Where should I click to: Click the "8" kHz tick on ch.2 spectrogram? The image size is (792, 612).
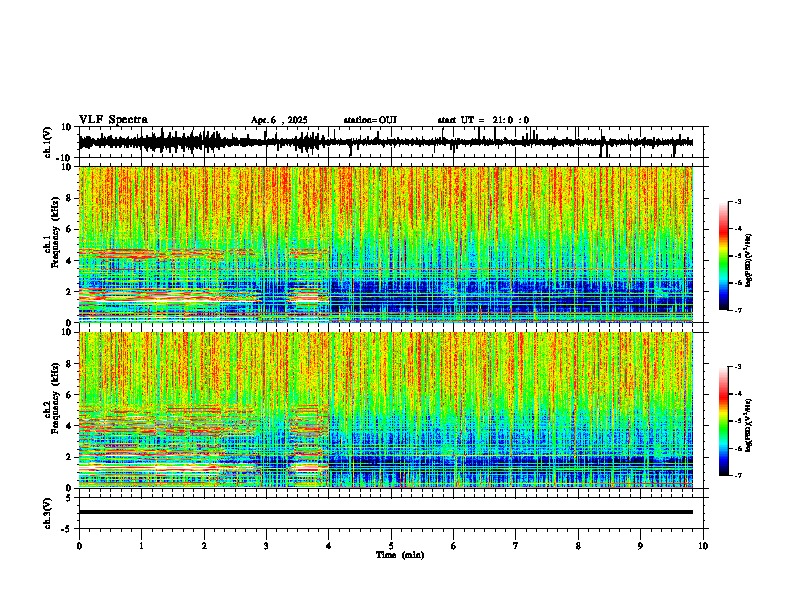pos(70,364)
